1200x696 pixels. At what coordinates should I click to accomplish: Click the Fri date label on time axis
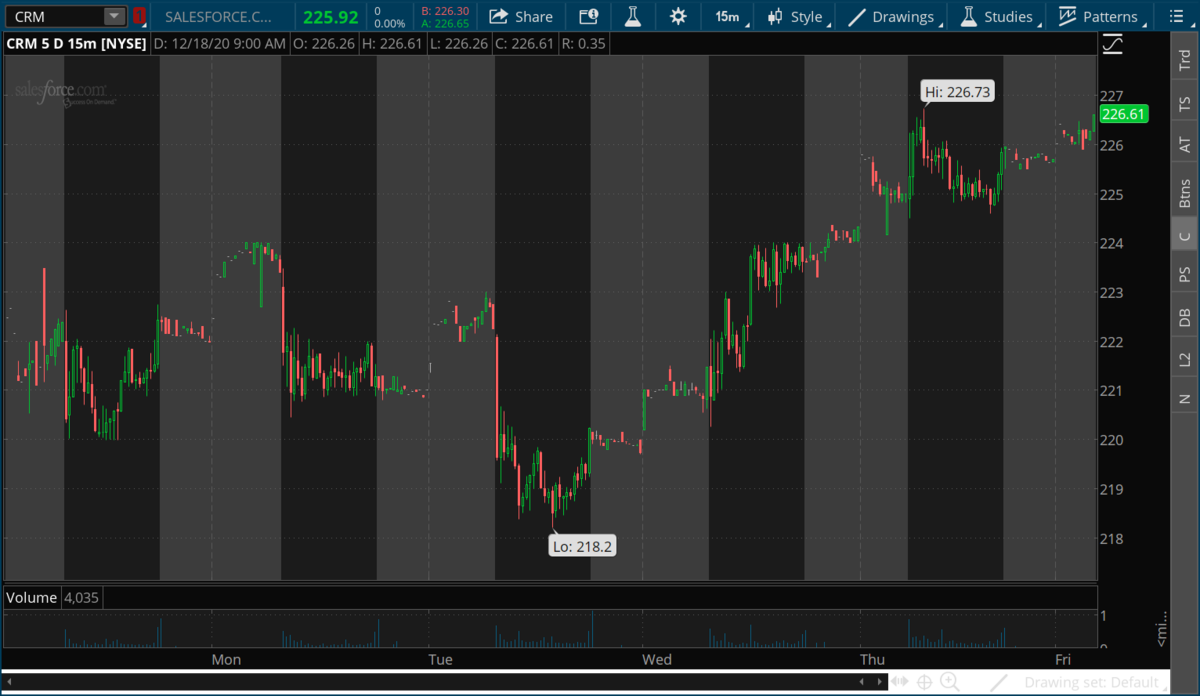pos(1063,659)
